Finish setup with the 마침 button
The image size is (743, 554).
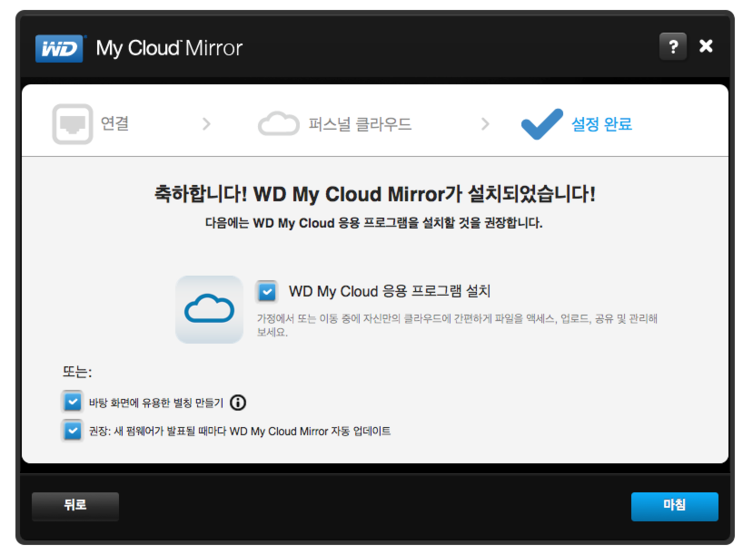point(674,506)
